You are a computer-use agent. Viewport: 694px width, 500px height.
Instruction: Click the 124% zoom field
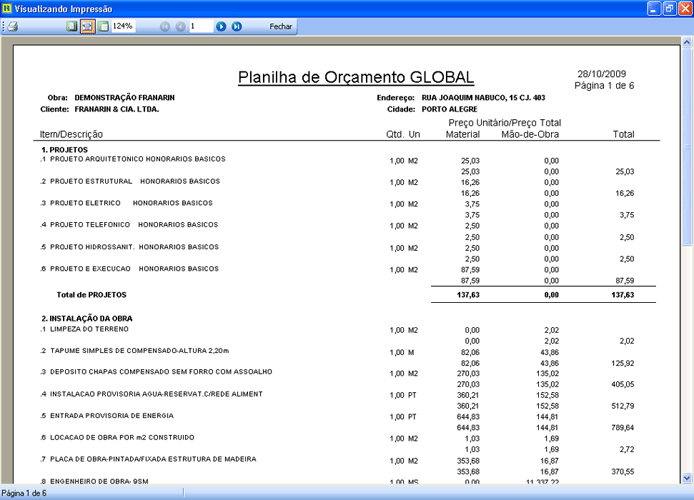point(123,27)
